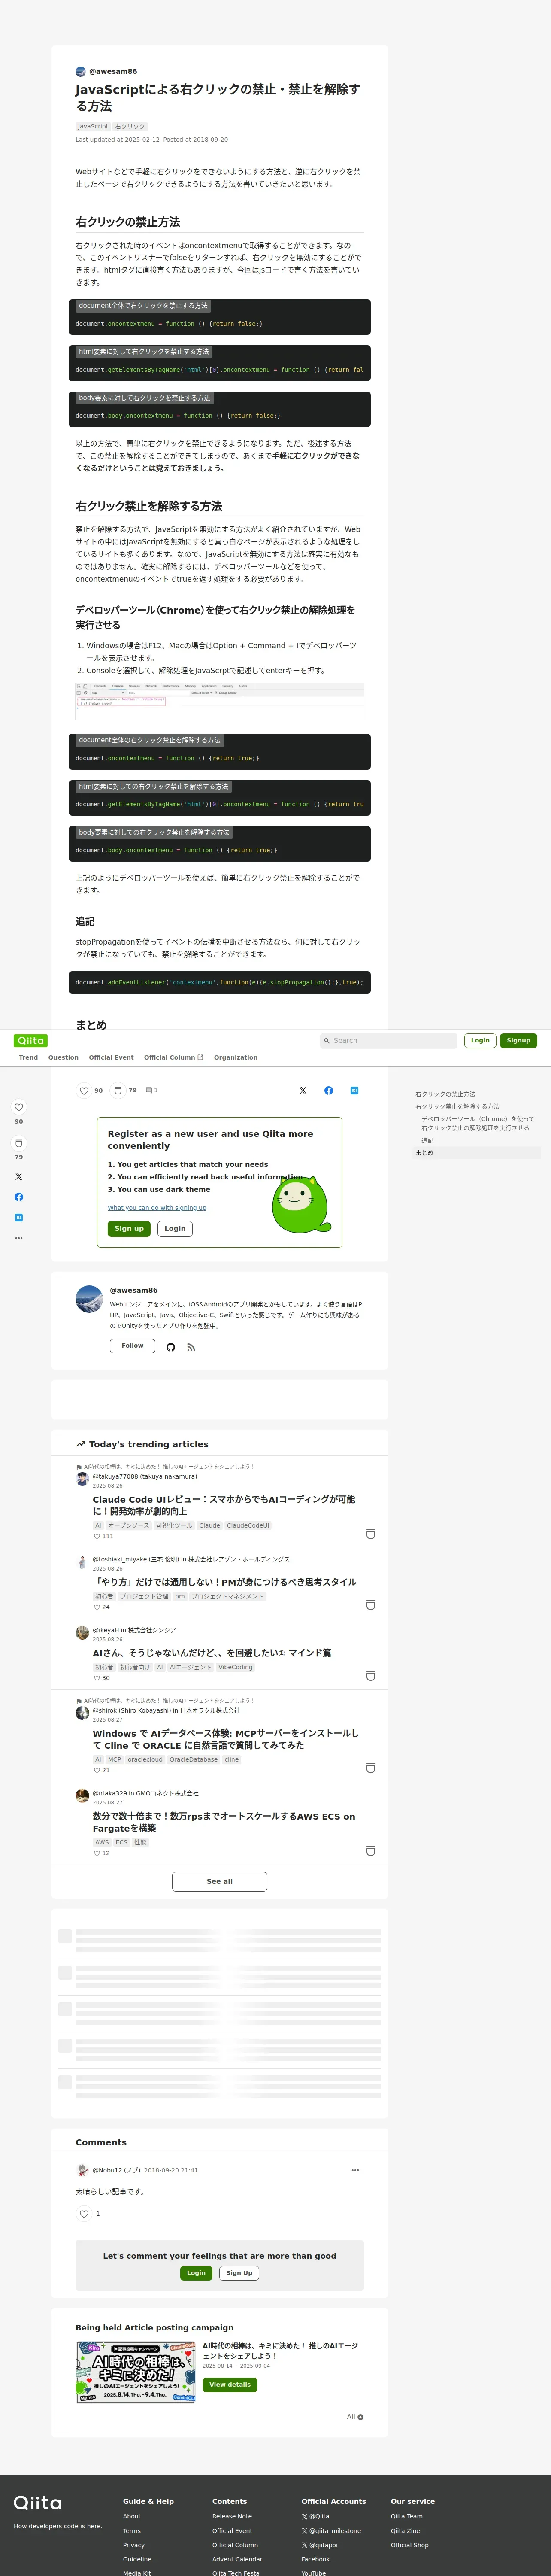551x2576 pixels.
Task: Go to the Official Event tab
Action: point(111,1057)
